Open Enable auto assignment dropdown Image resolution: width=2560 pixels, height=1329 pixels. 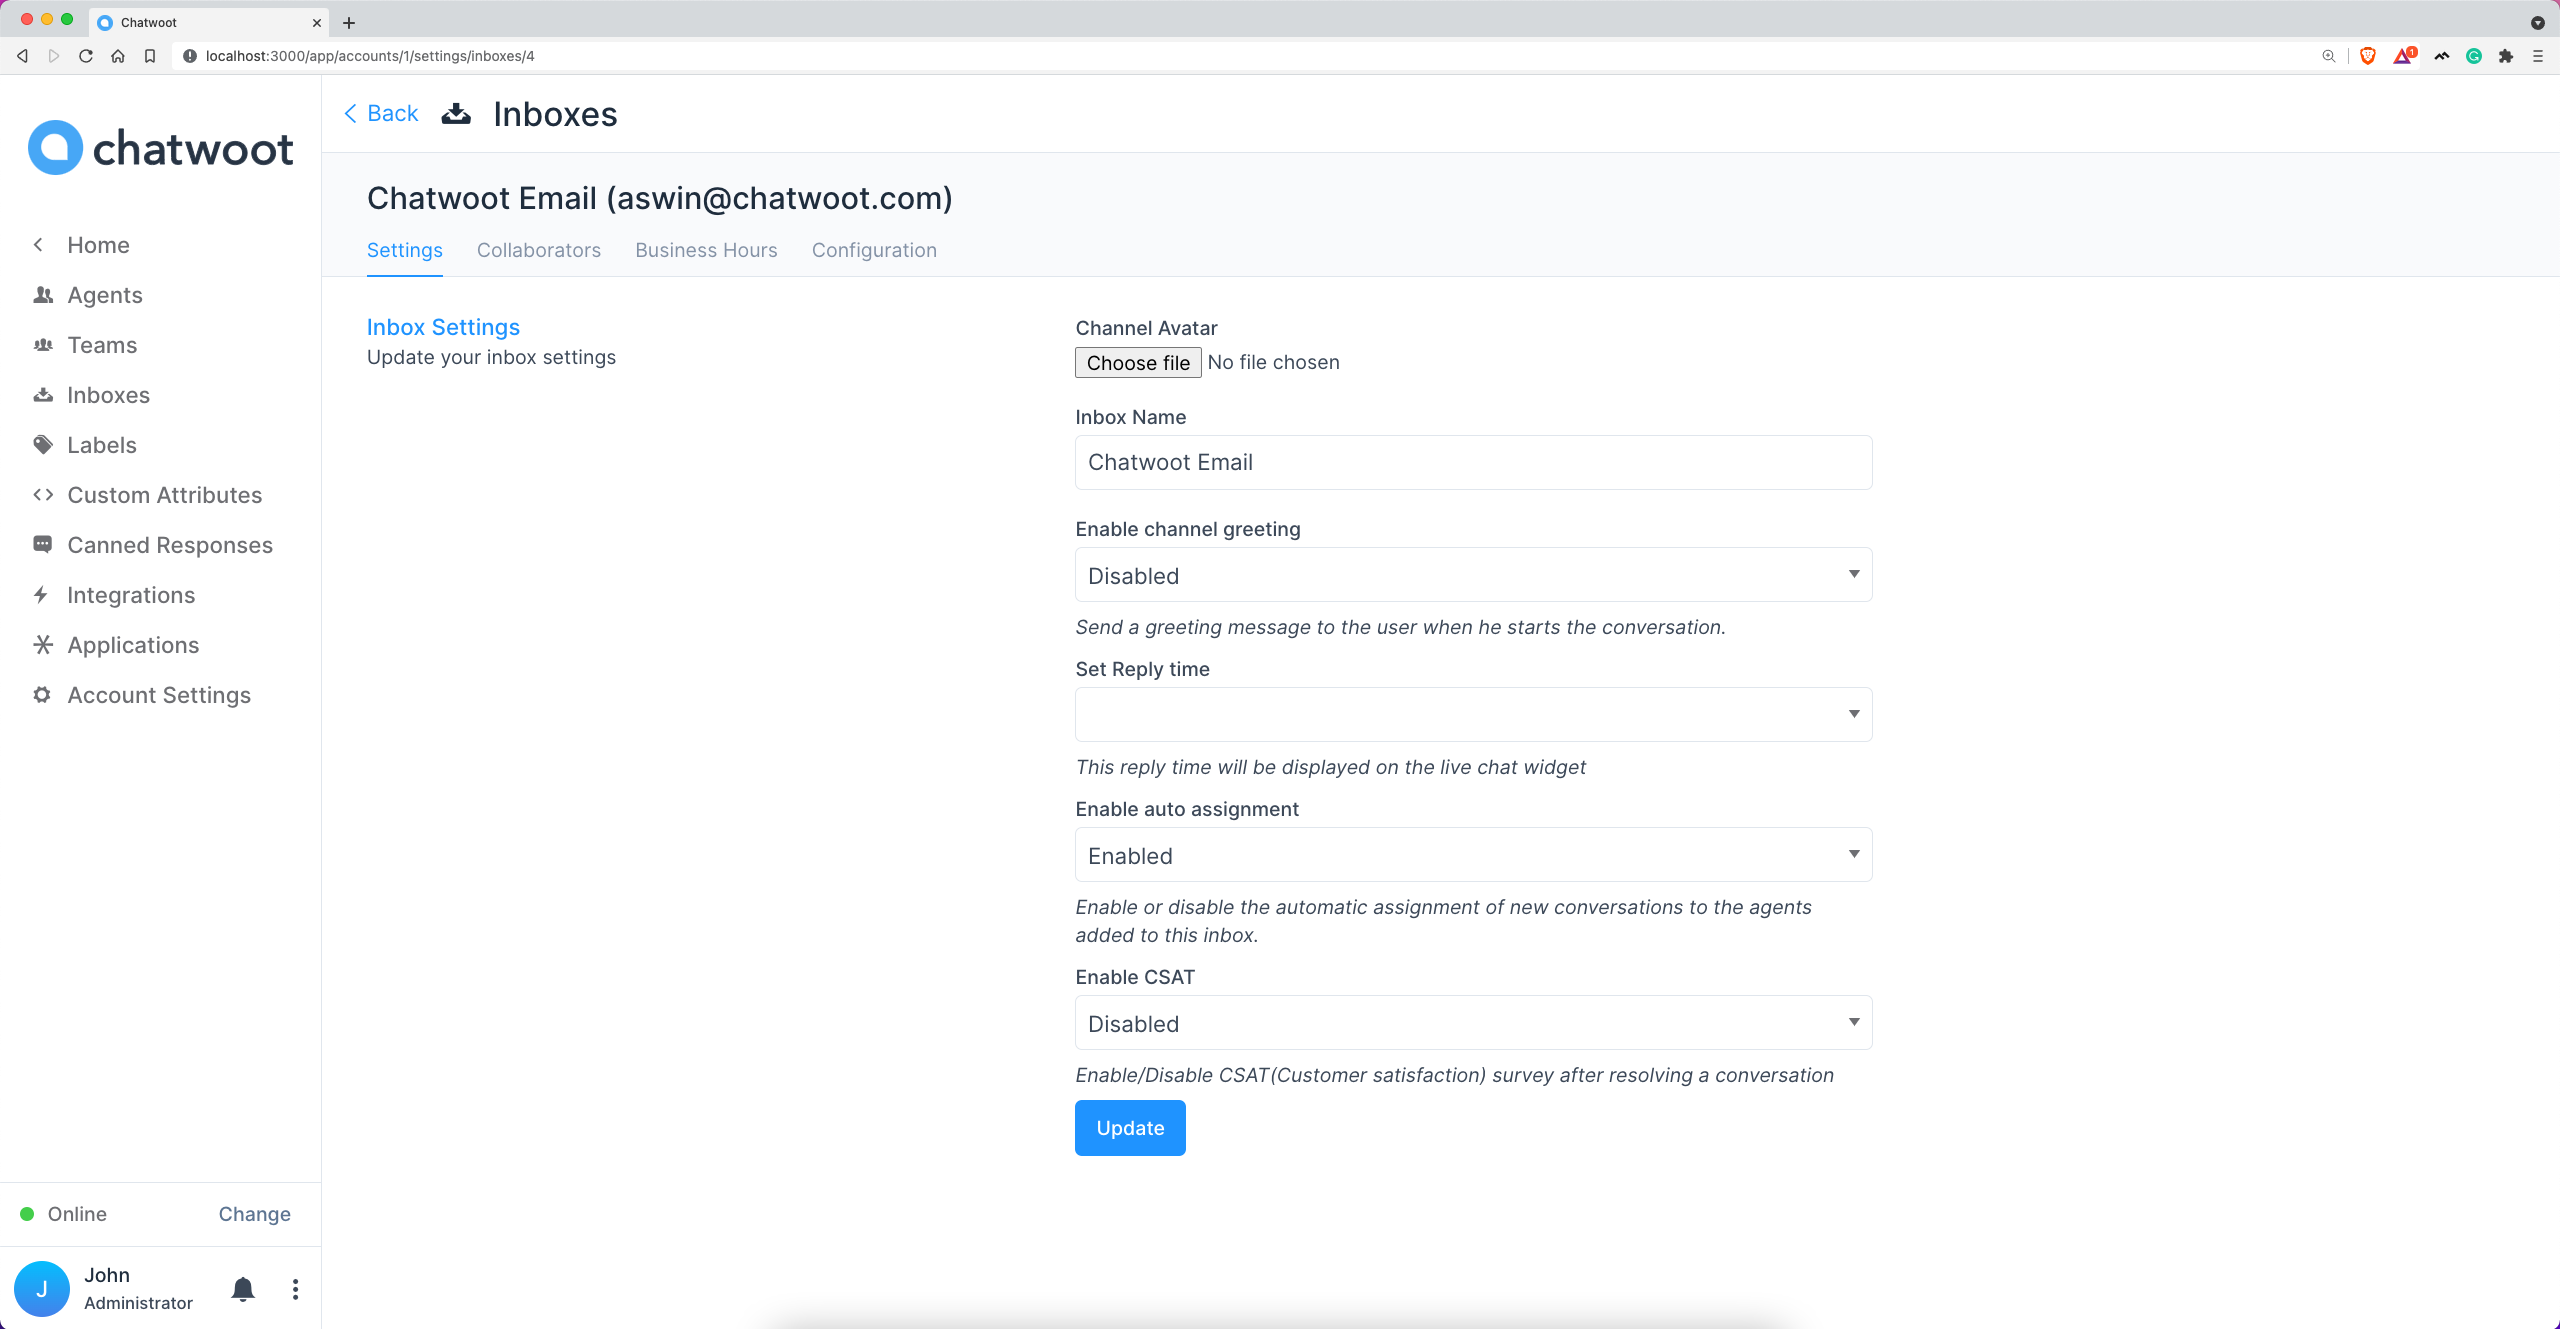pos(1473,855)
